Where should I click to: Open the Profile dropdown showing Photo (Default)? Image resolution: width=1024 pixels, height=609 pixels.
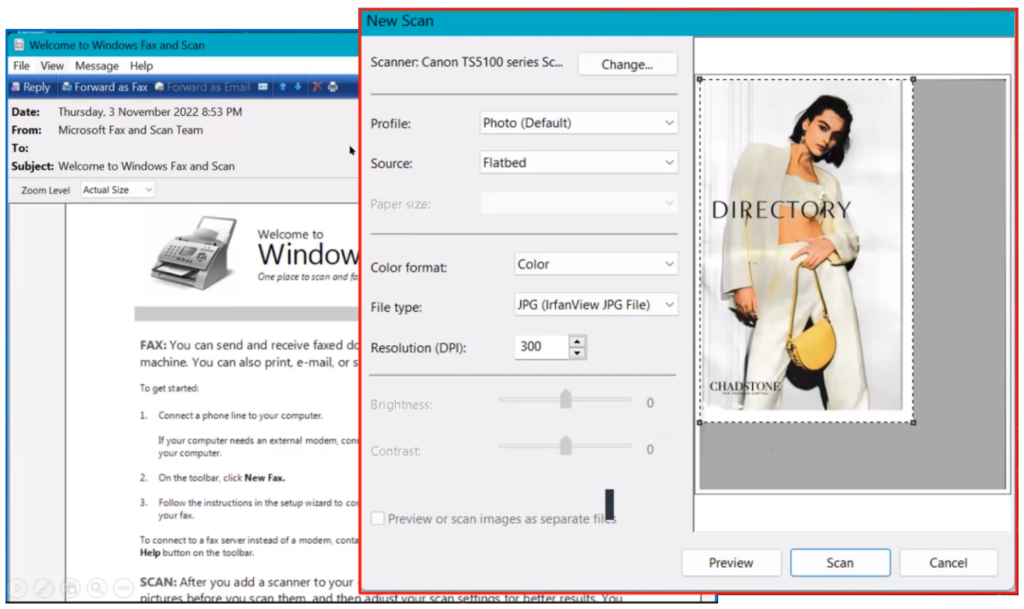coord(579,123)
